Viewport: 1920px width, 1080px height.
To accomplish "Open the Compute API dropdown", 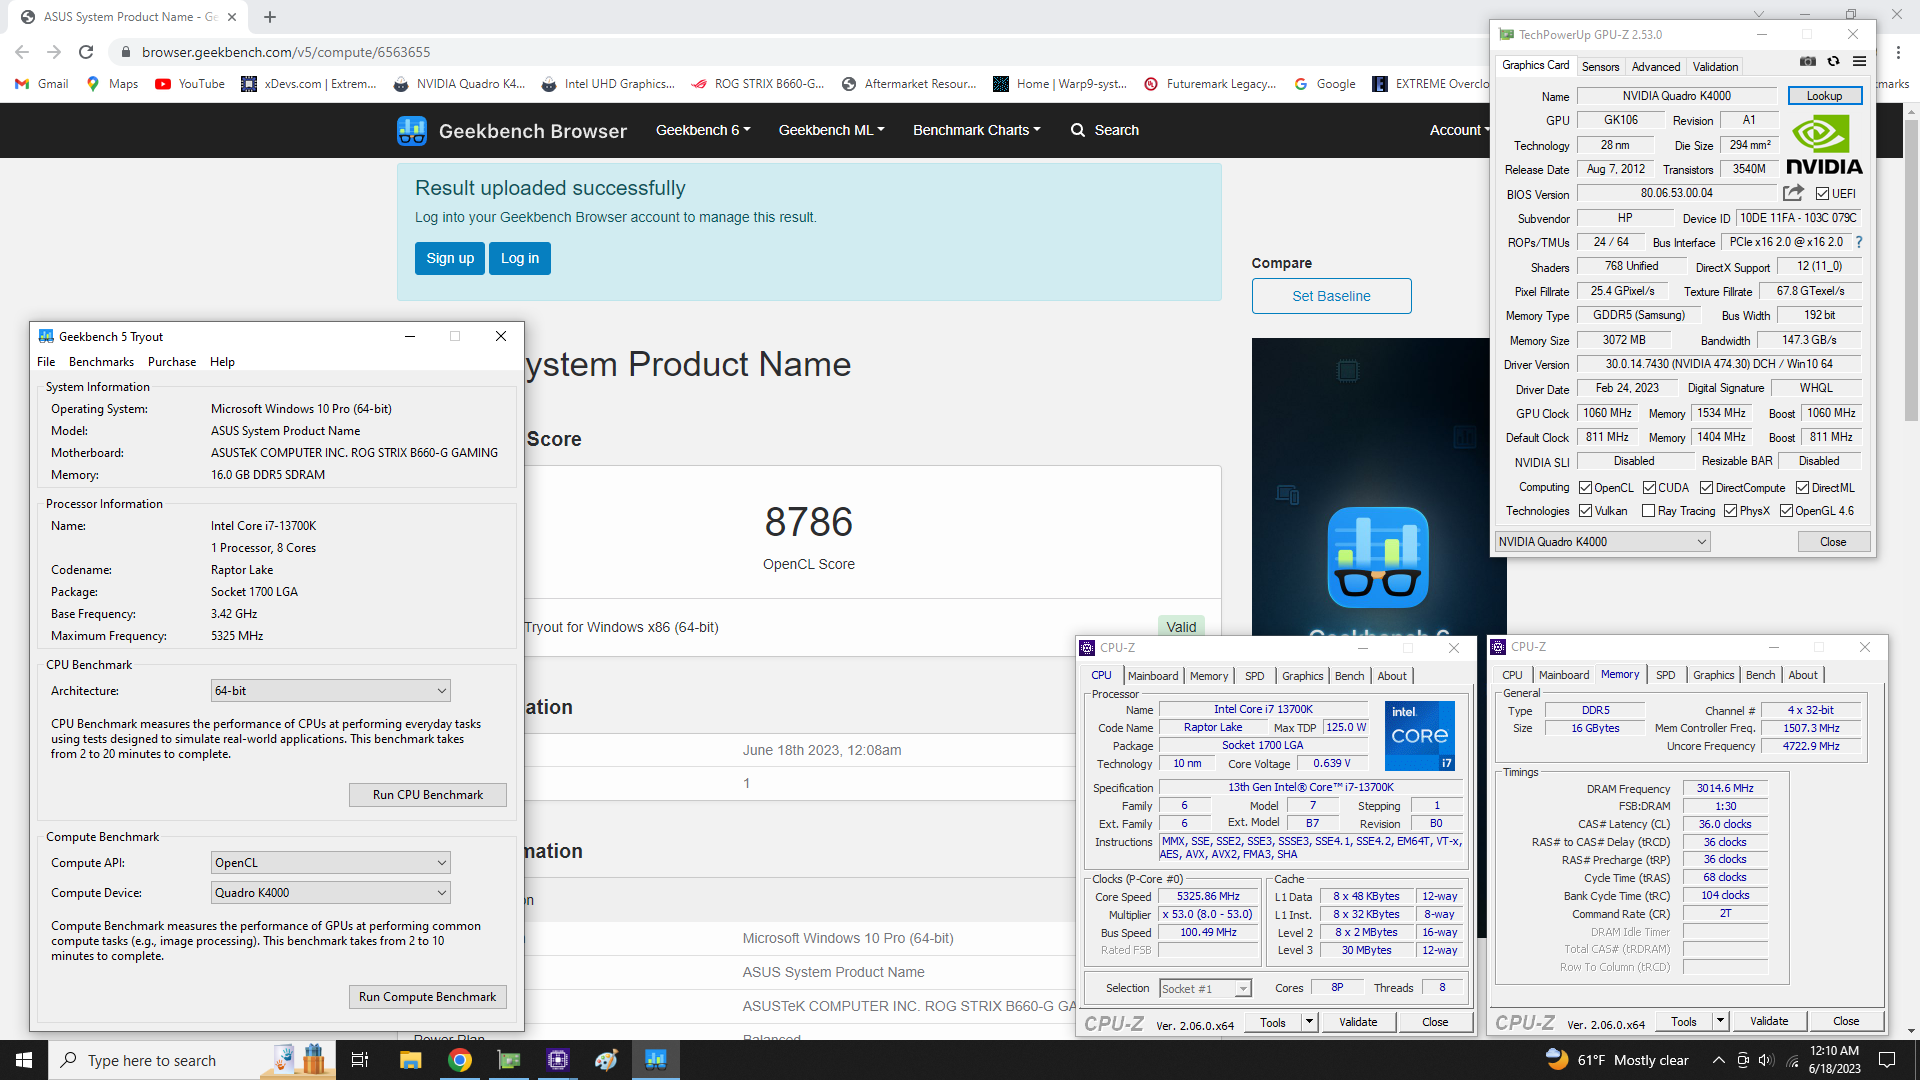I will click(331, 863).
